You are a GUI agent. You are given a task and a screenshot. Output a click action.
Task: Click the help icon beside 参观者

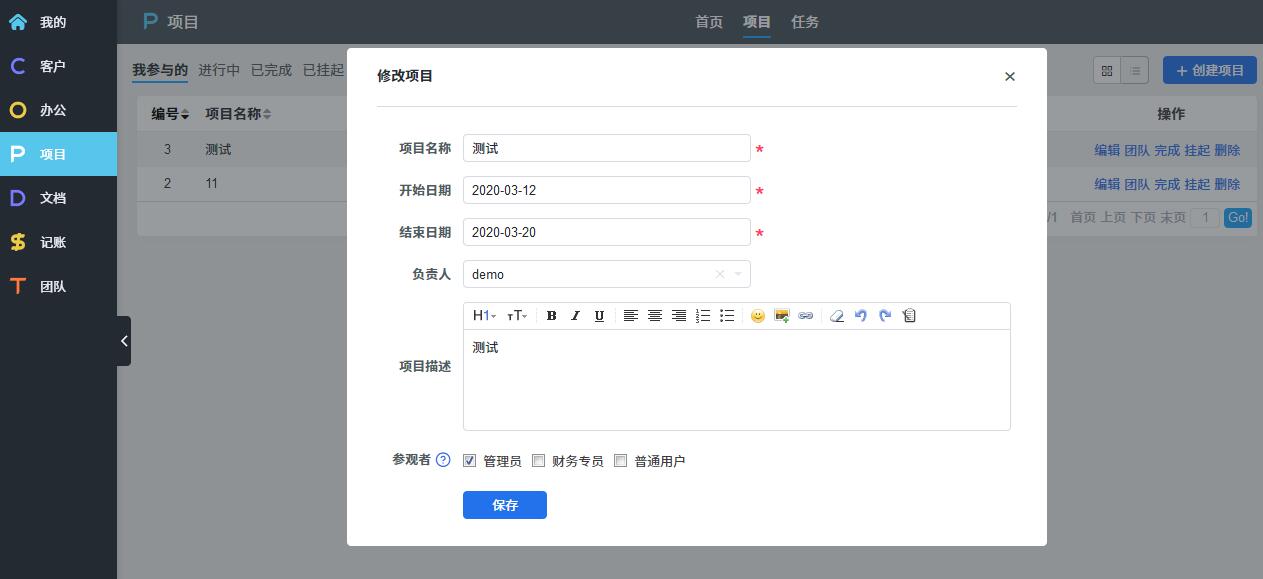(443, 460)
